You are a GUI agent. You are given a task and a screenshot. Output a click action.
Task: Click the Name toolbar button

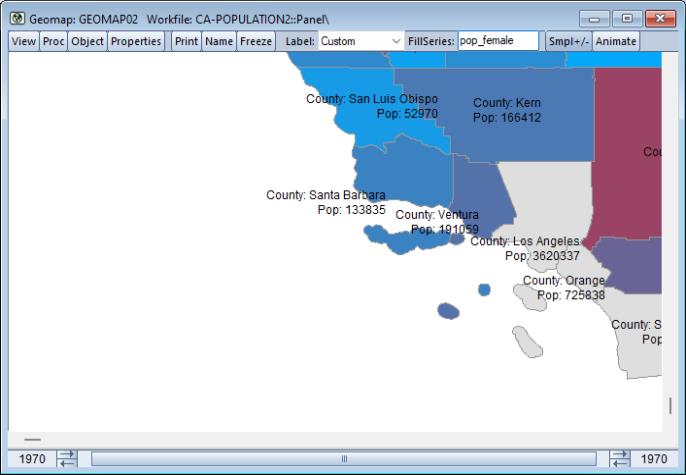(x=218, y=42)
